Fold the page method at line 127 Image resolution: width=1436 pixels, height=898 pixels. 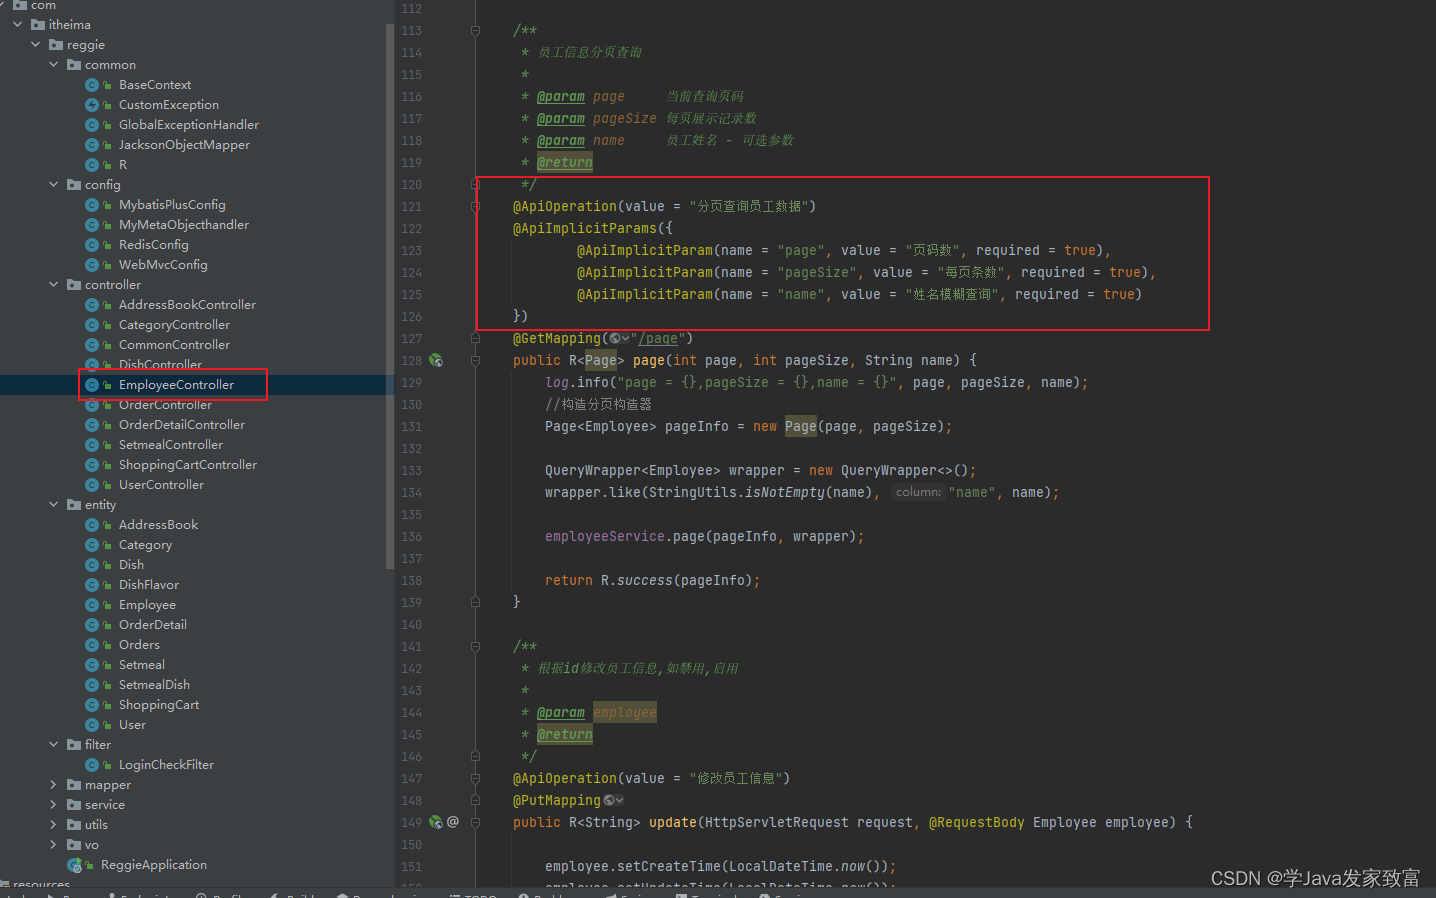click(x=476, y=339)
